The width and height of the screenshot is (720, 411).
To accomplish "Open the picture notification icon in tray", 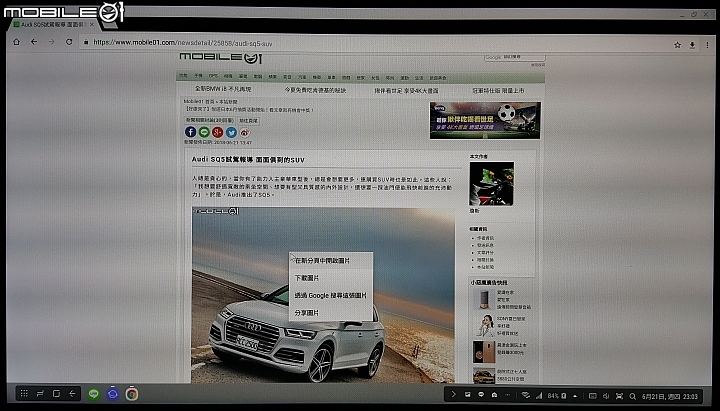I will point(467,394).
